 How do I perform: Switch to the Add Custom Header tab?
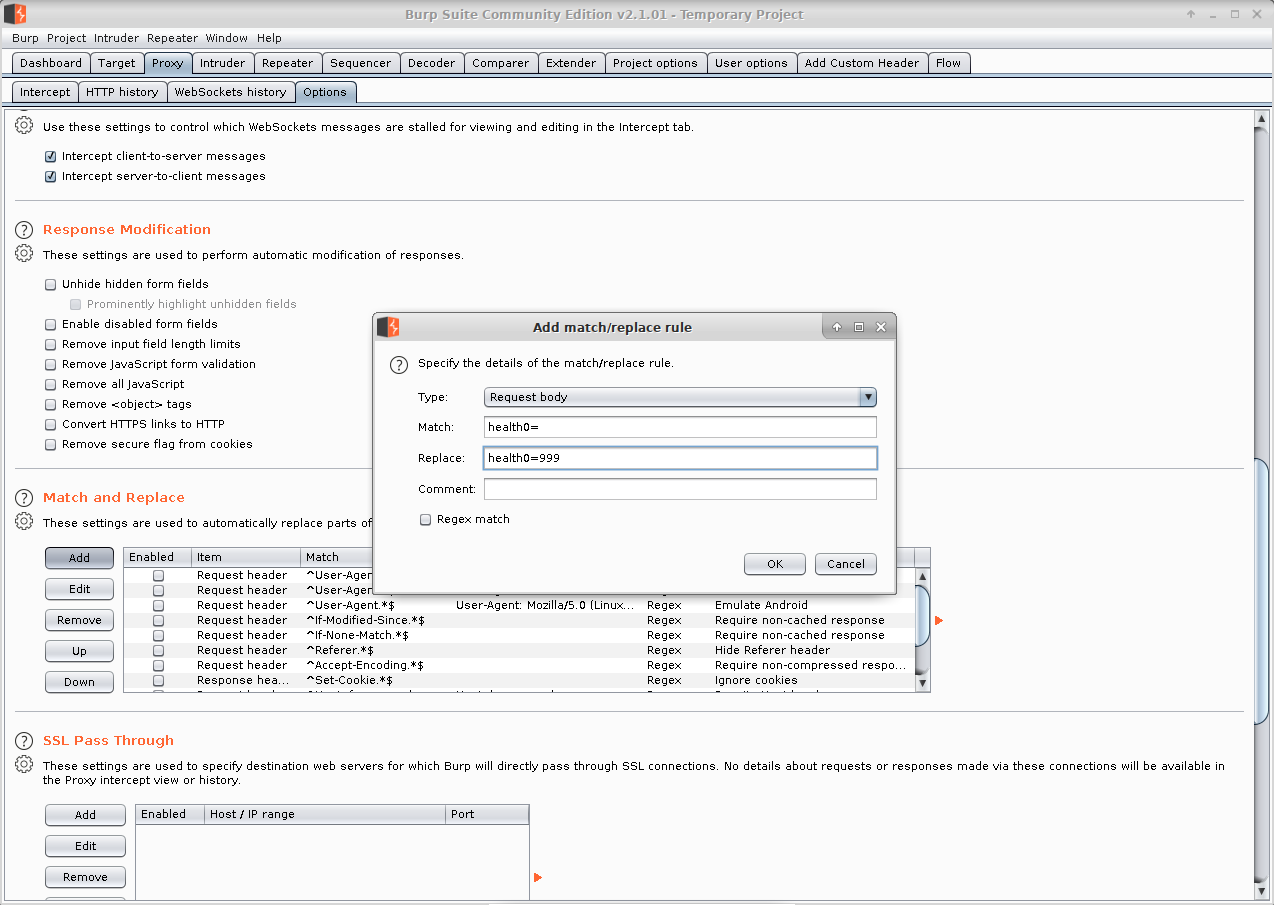[862, 63]
